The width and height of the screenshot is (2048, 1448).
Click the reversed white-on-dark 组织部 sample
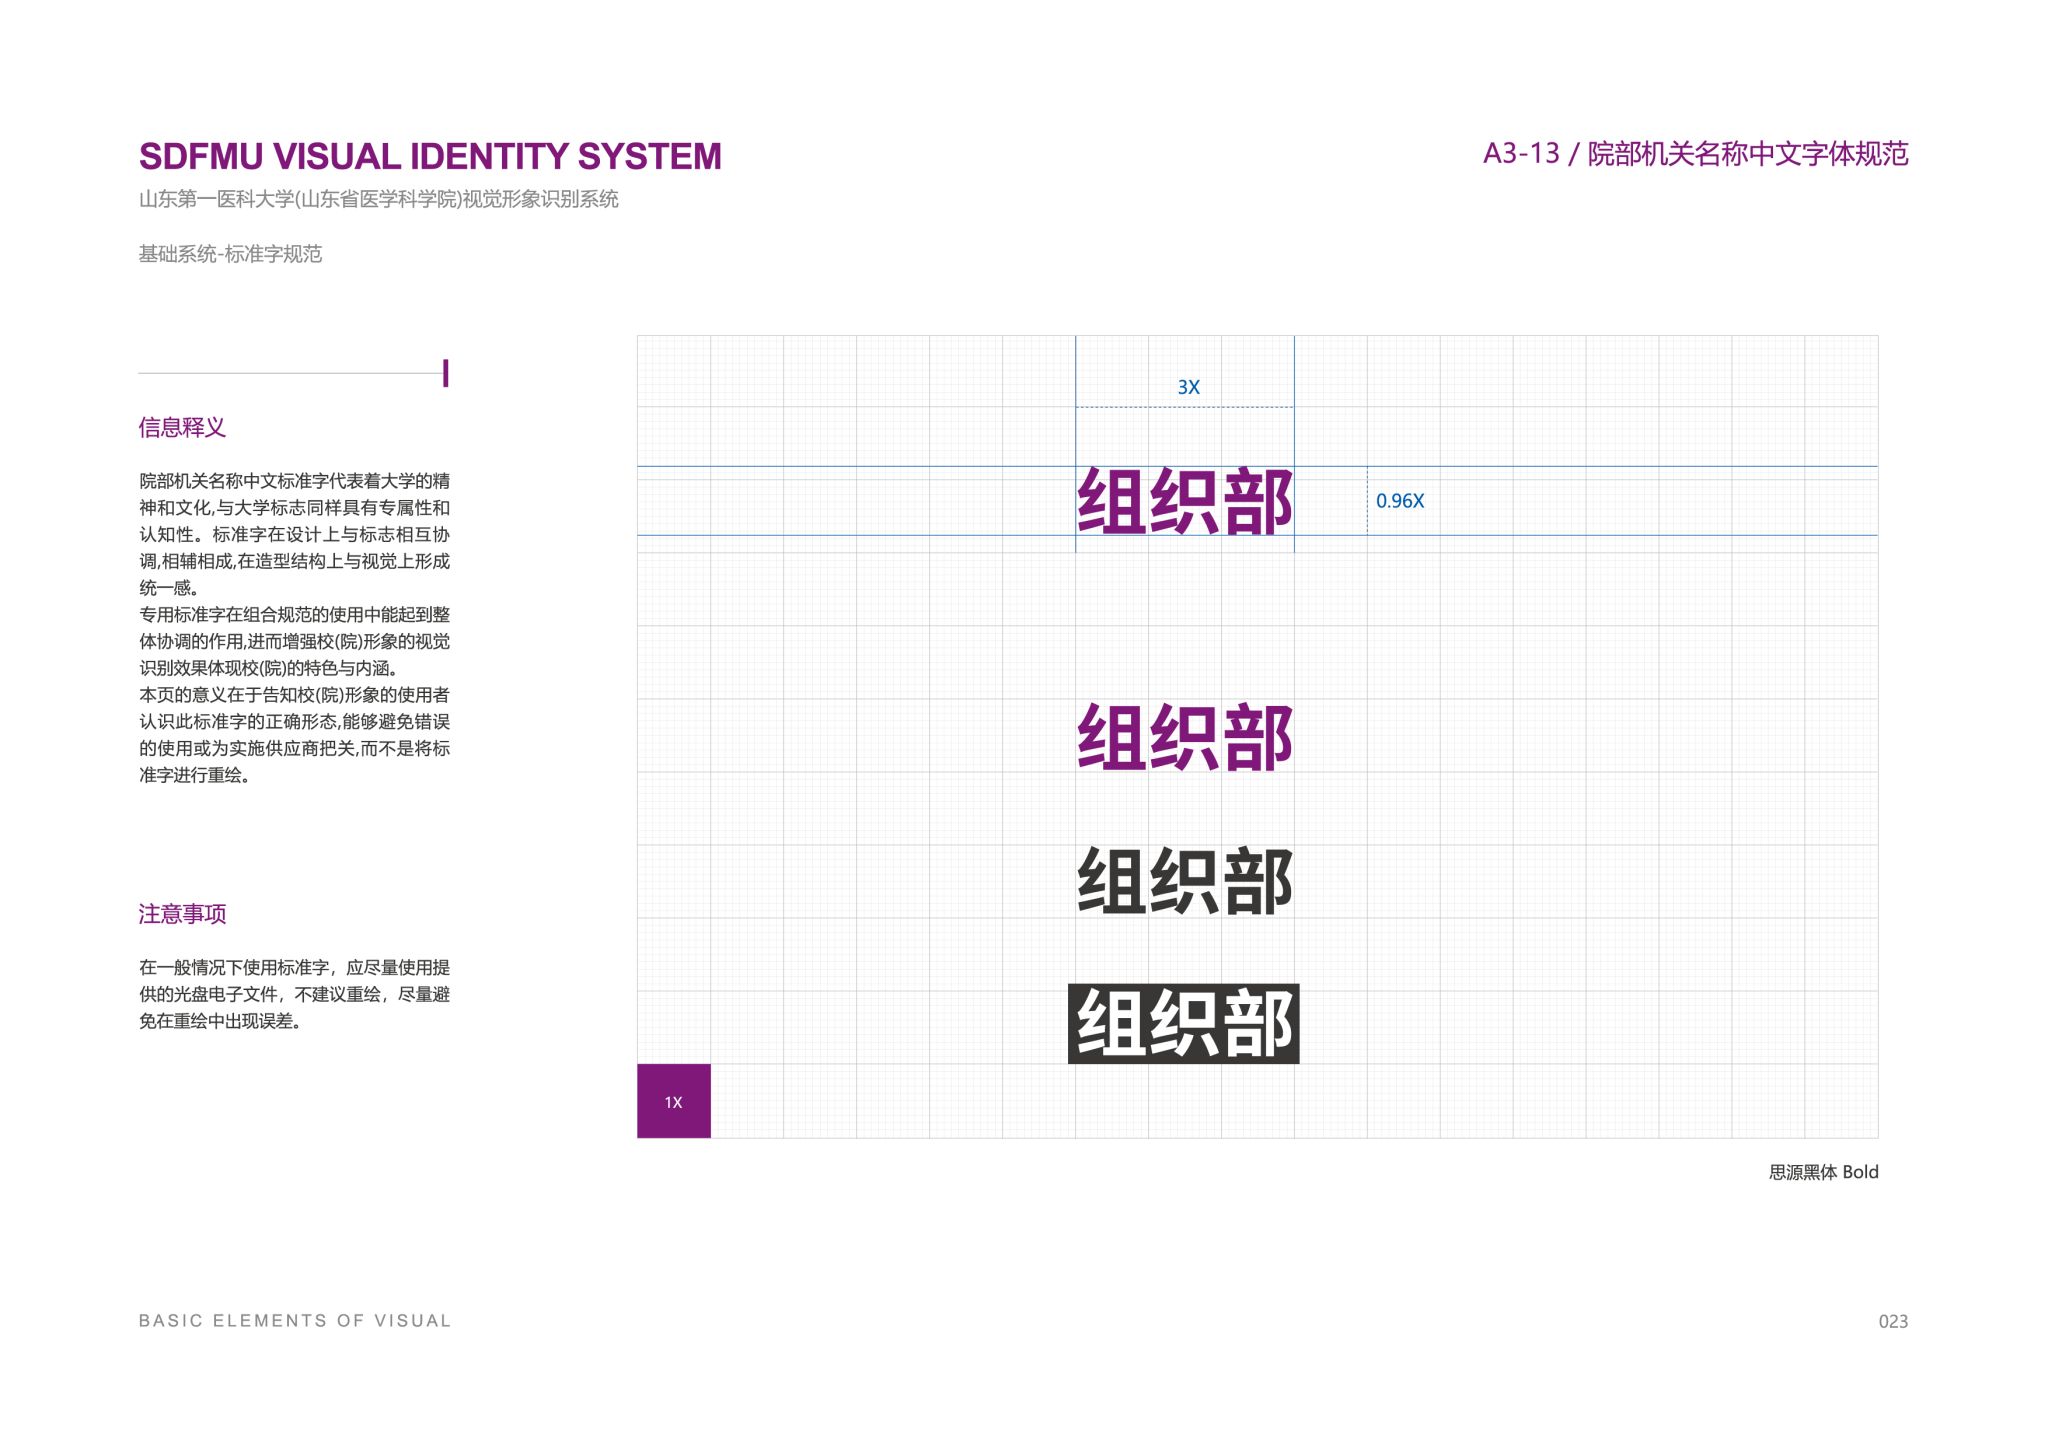coord(1184,1024)
